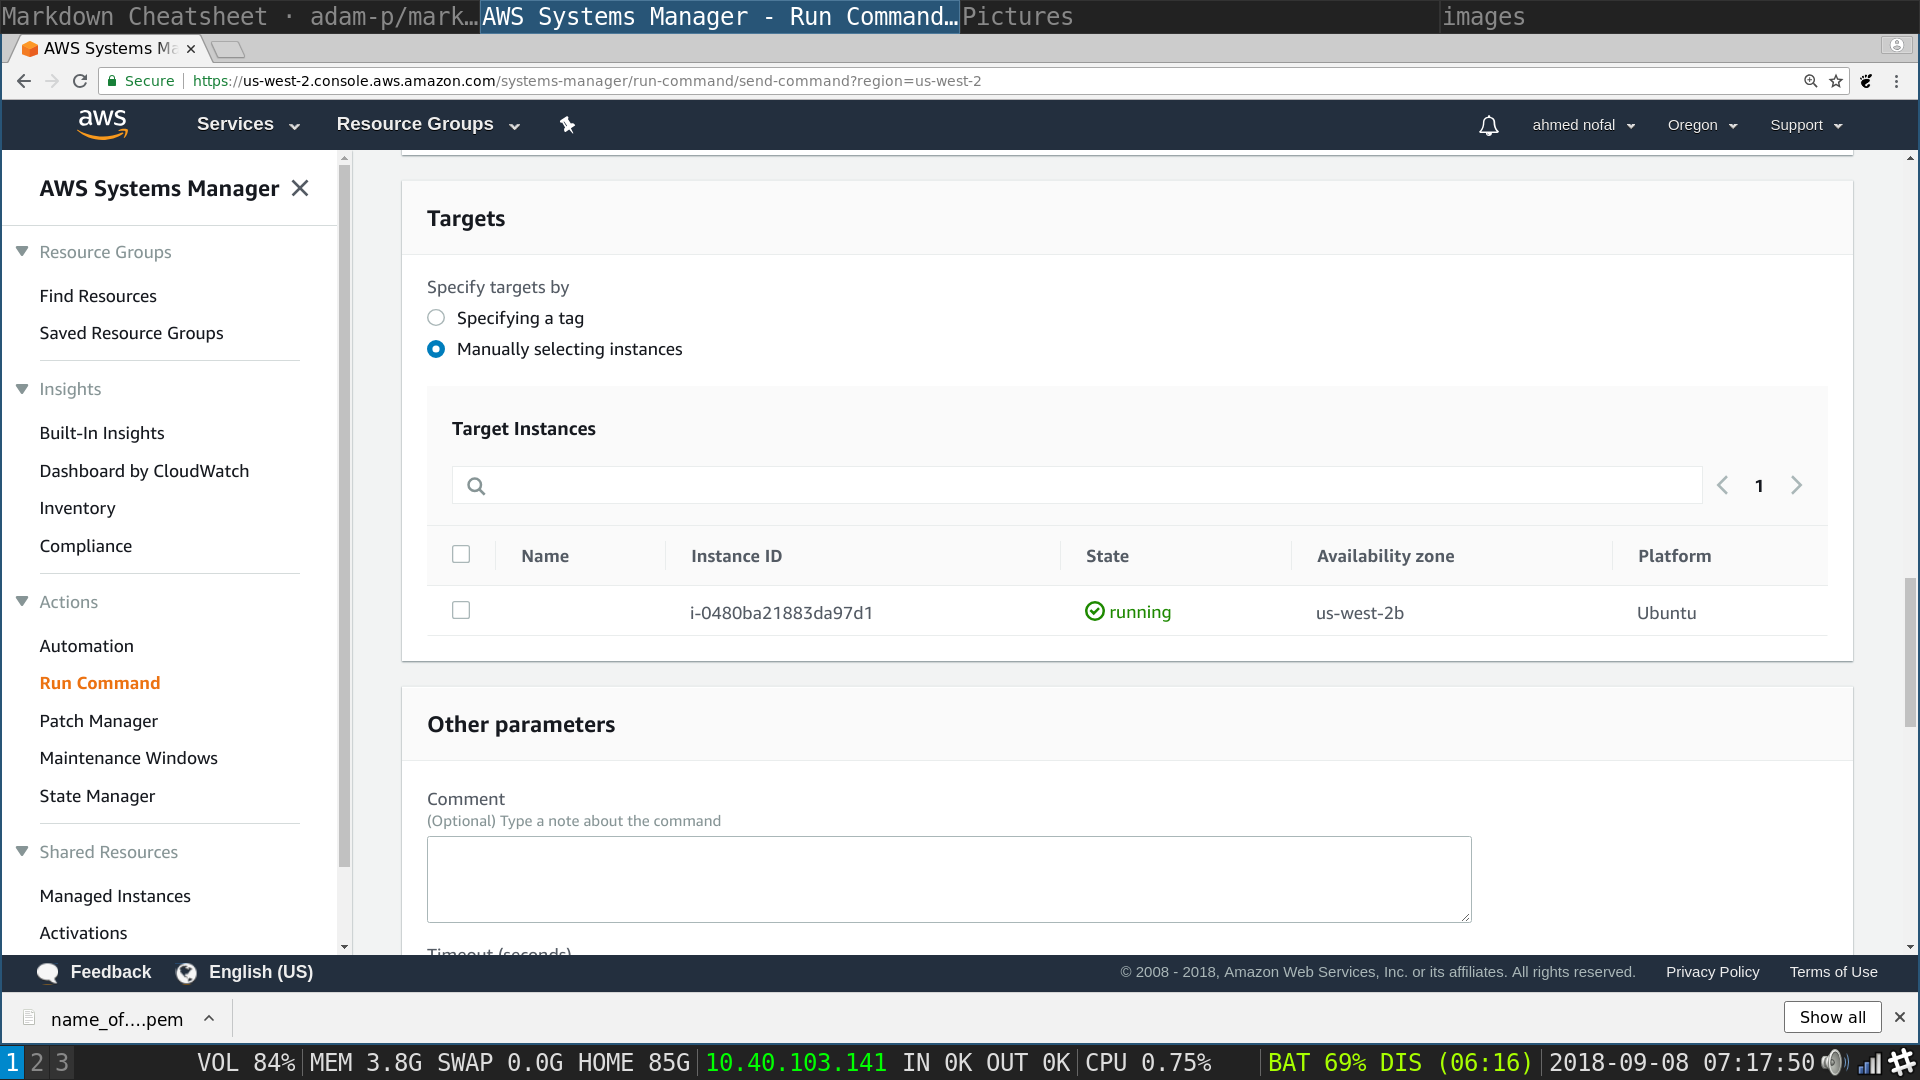Open the Privacy Policy link

click(1712, 972)
